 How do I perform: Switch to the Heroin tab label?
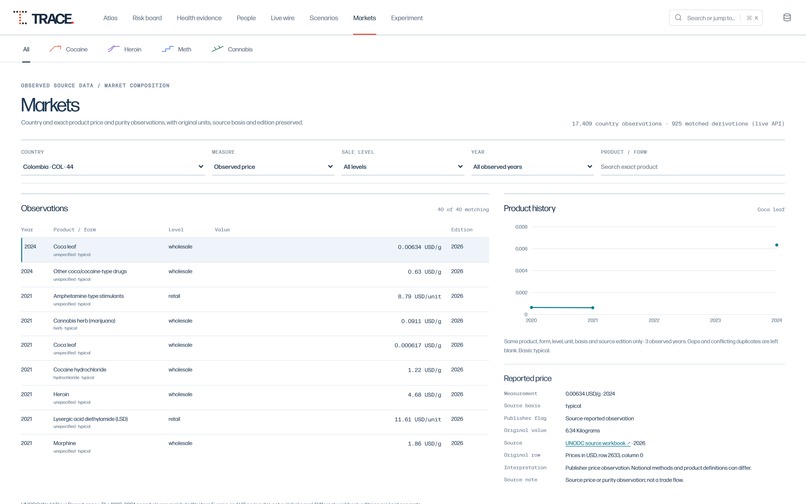[x=133, y=49]
